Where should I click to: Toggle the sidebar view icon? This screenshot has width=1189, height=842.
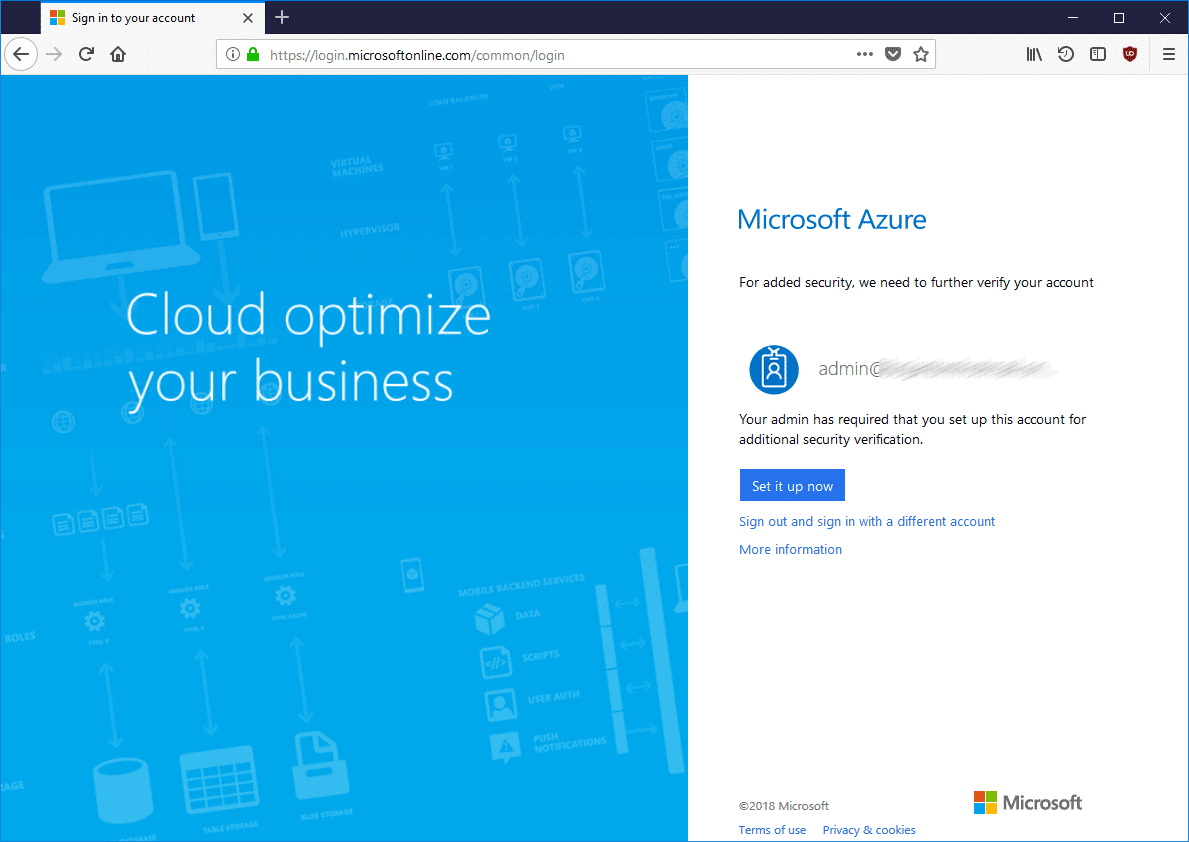coord(1098,54)
